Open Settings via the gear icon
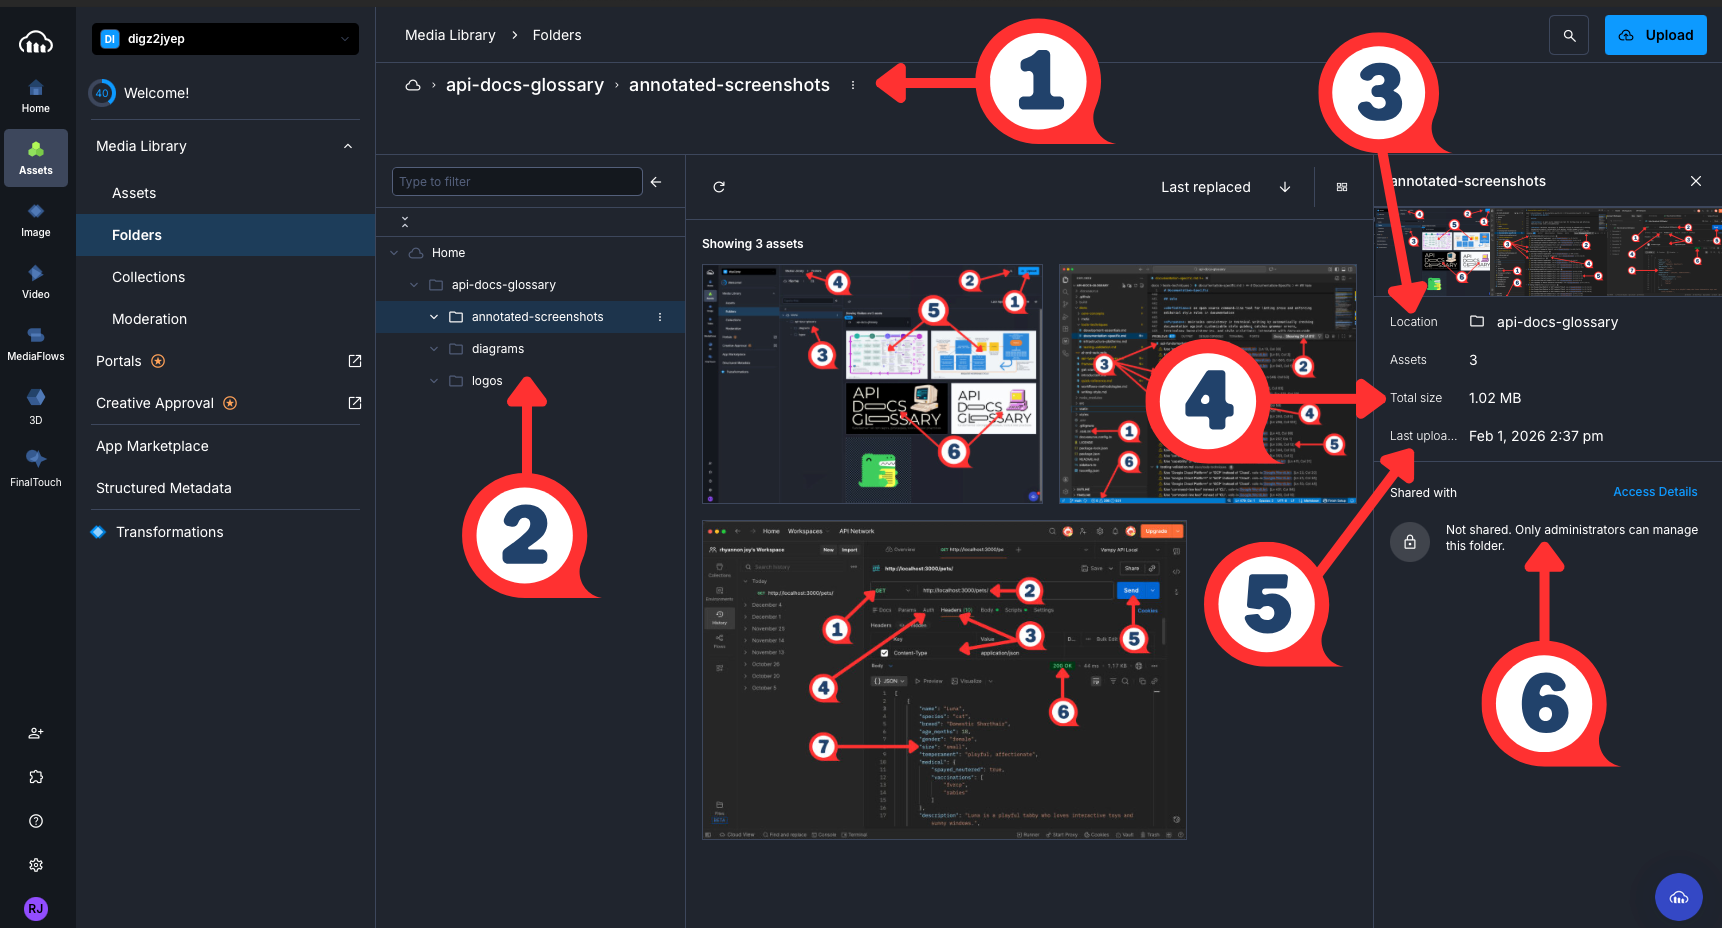 [35, 864]
